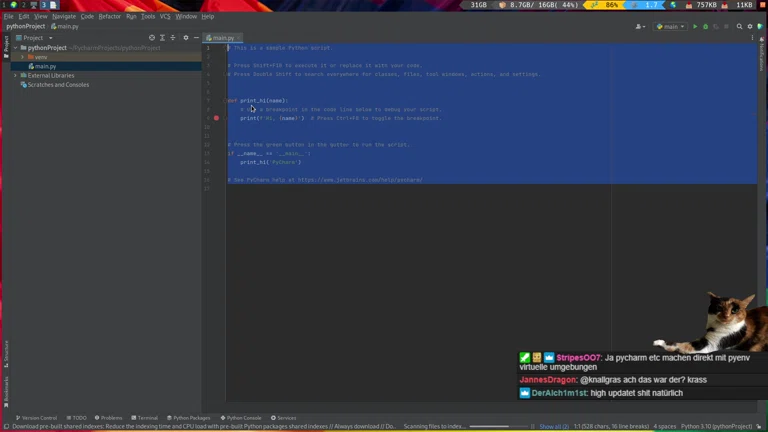The width and height of the screenshot is (768, 432).
Task: Open the Refactor menu
Action: click(x=109, y=16)
